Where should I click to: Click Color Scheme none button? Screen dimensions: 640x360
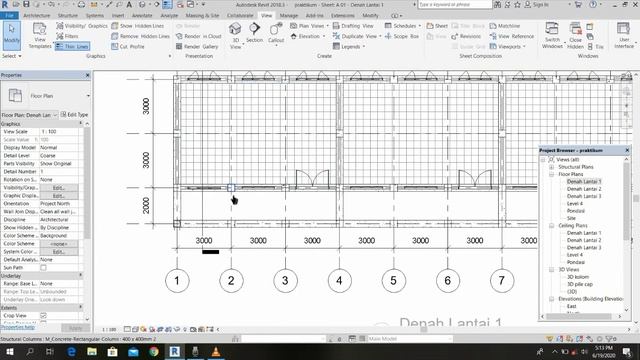click(x=59, y=244)
